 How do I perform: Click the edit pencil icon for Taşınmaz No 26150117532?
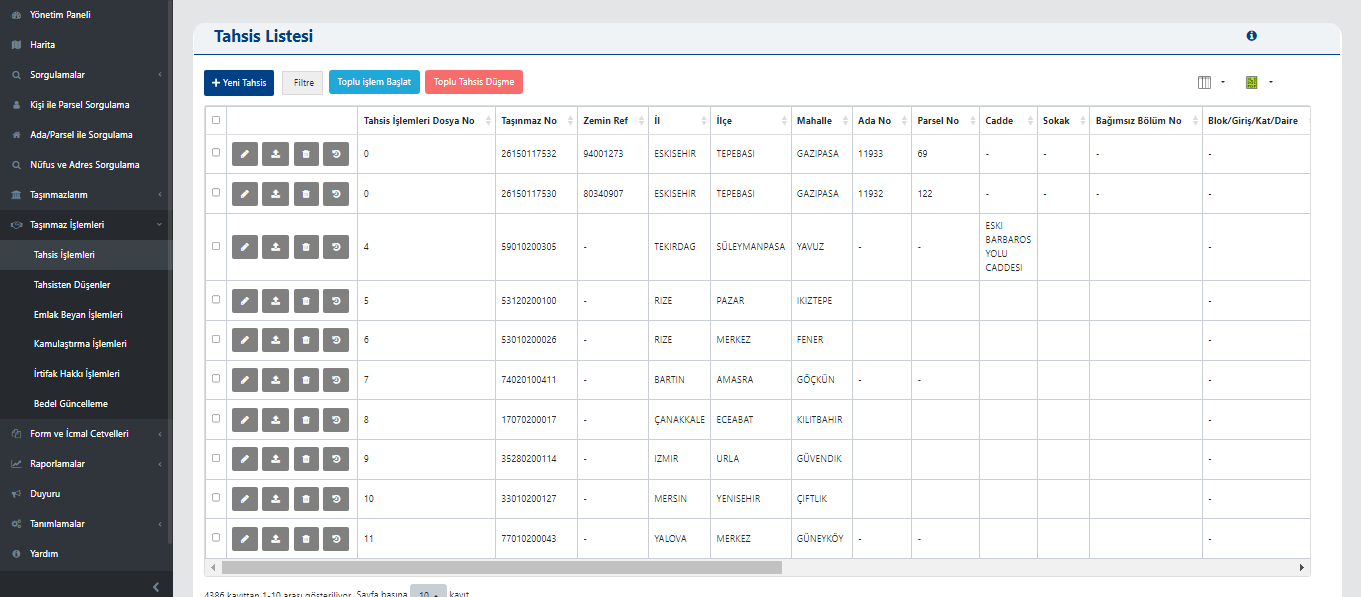[245, 154]
